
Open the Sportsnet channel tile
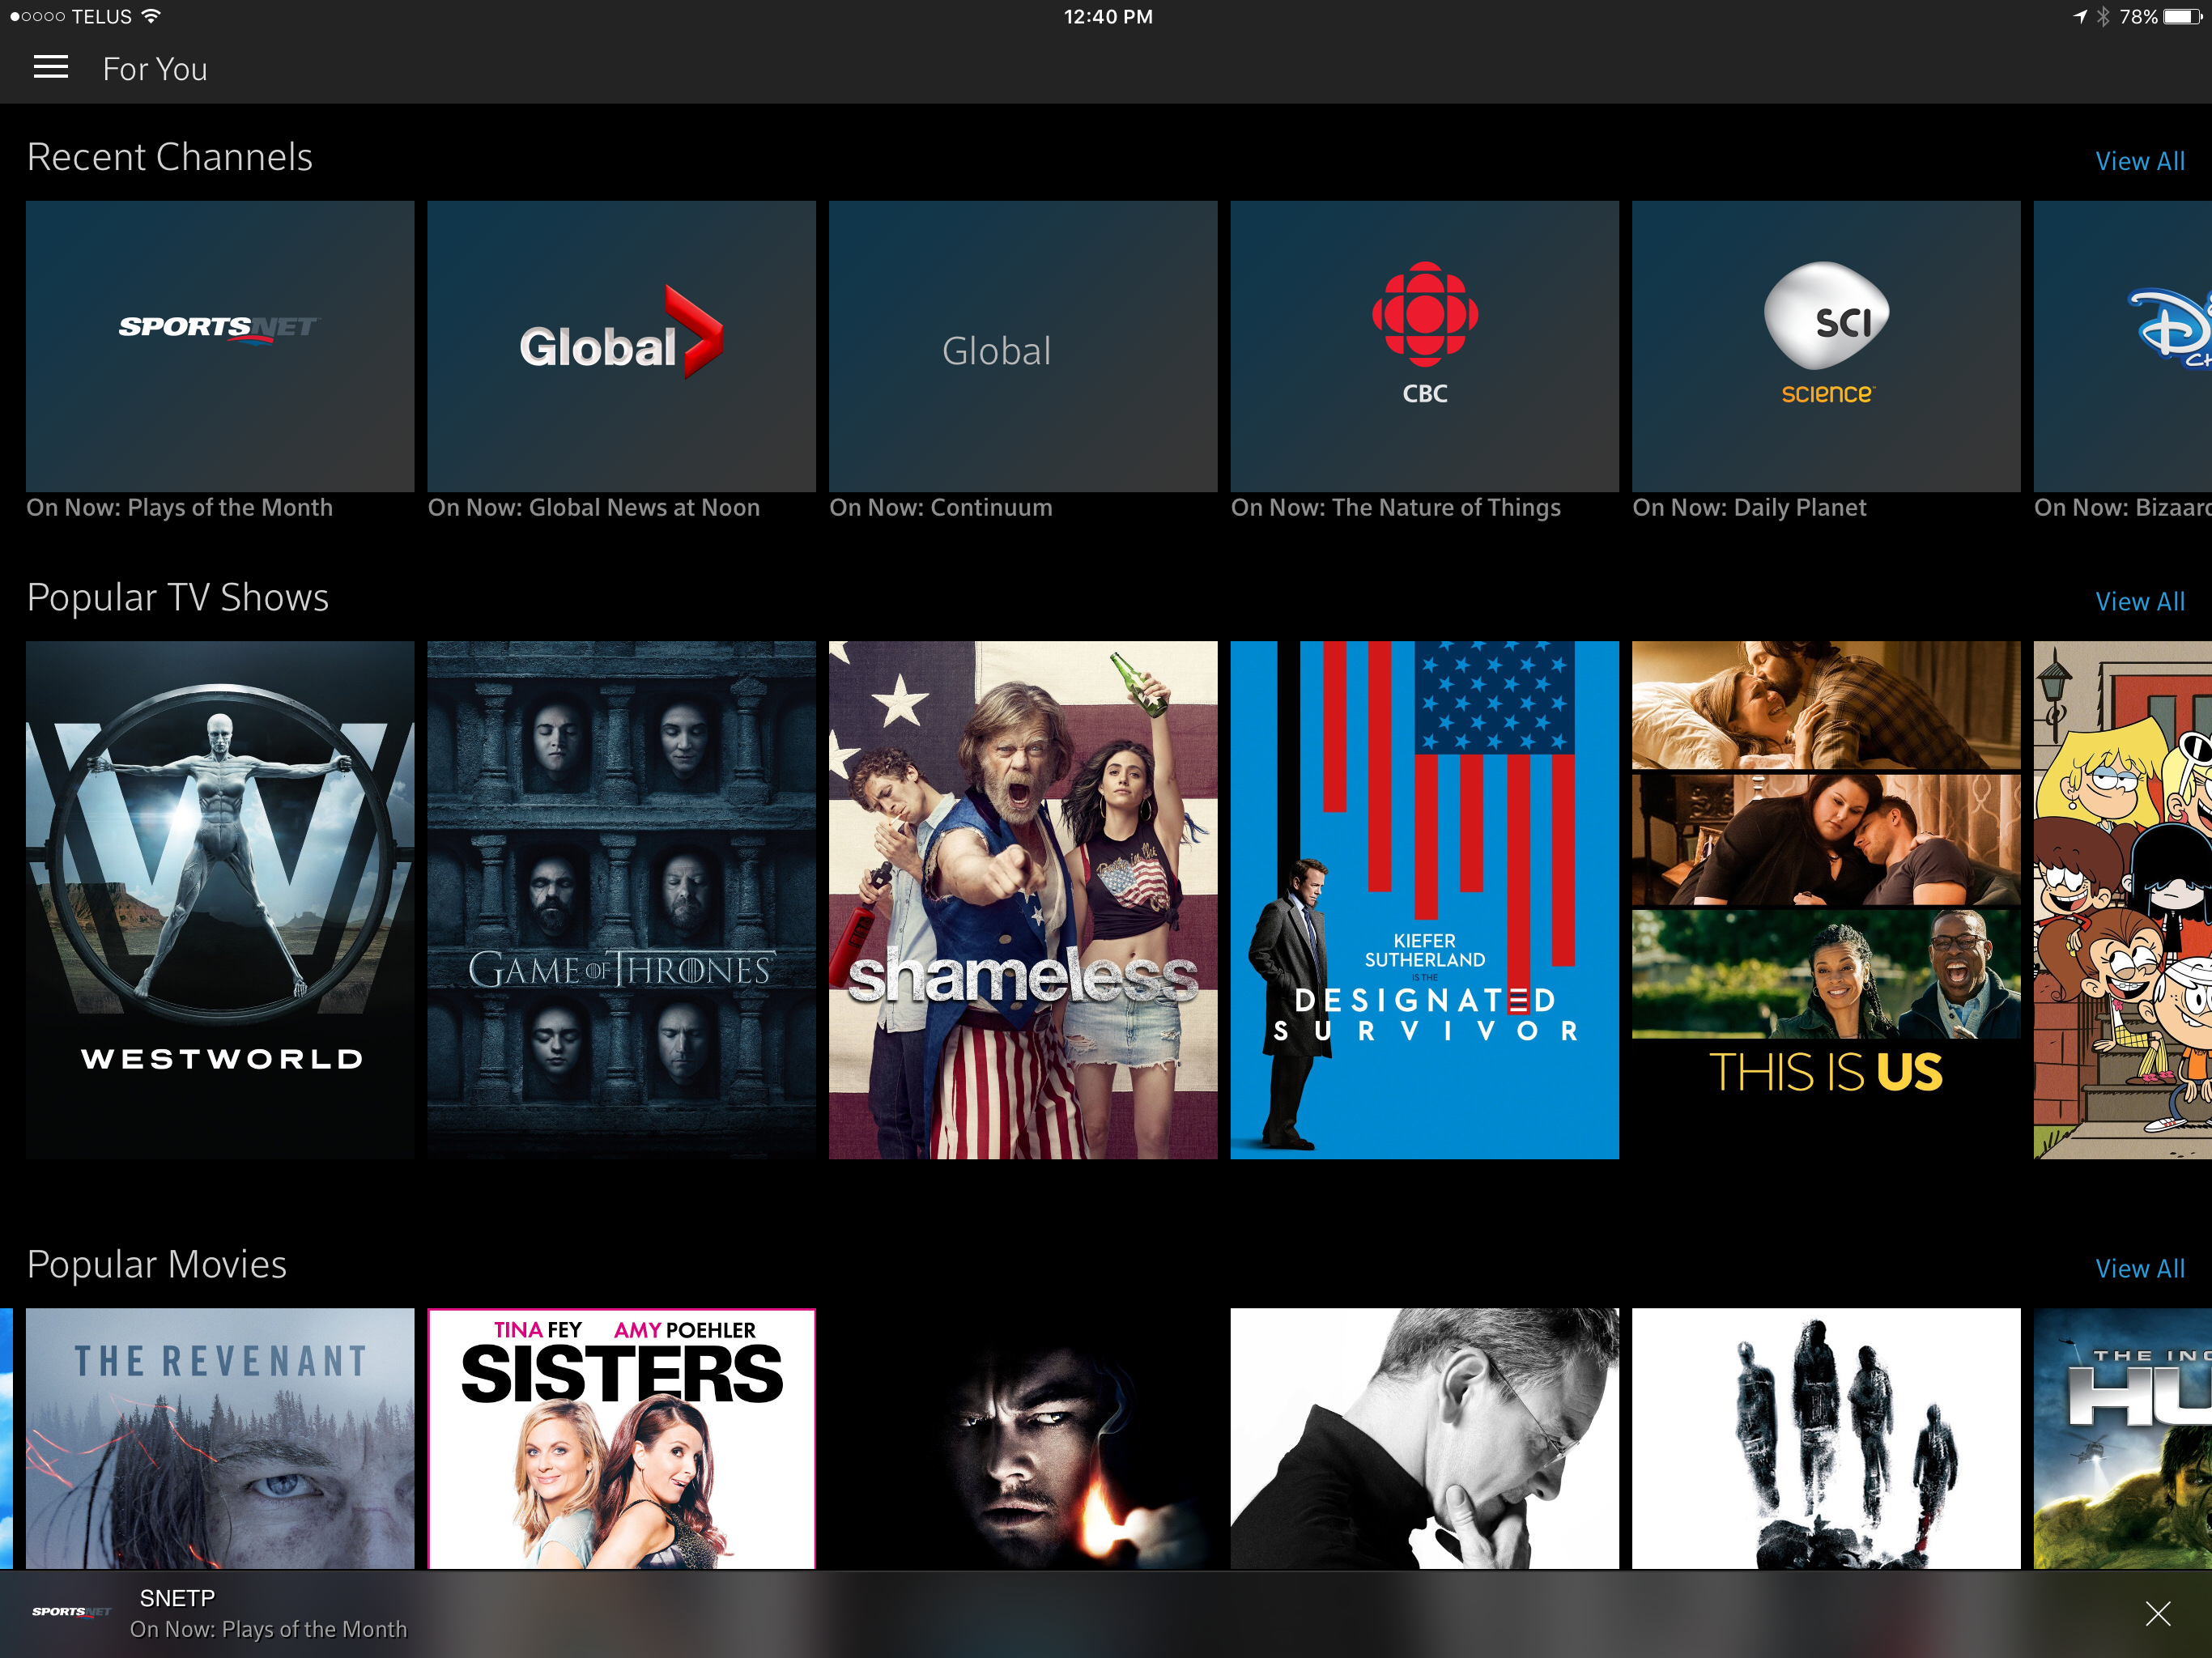point(220,346)
